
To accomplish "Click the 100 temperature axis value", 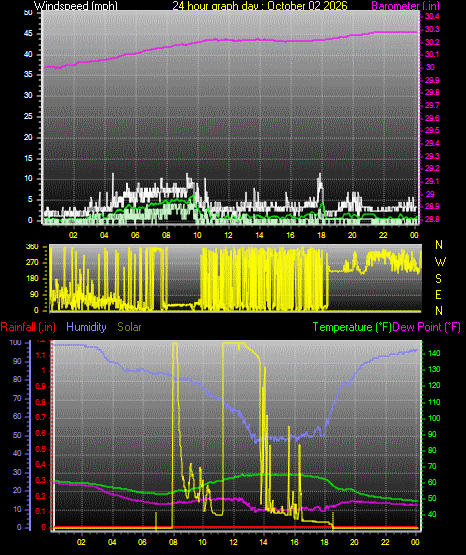I will click(434, 418).
